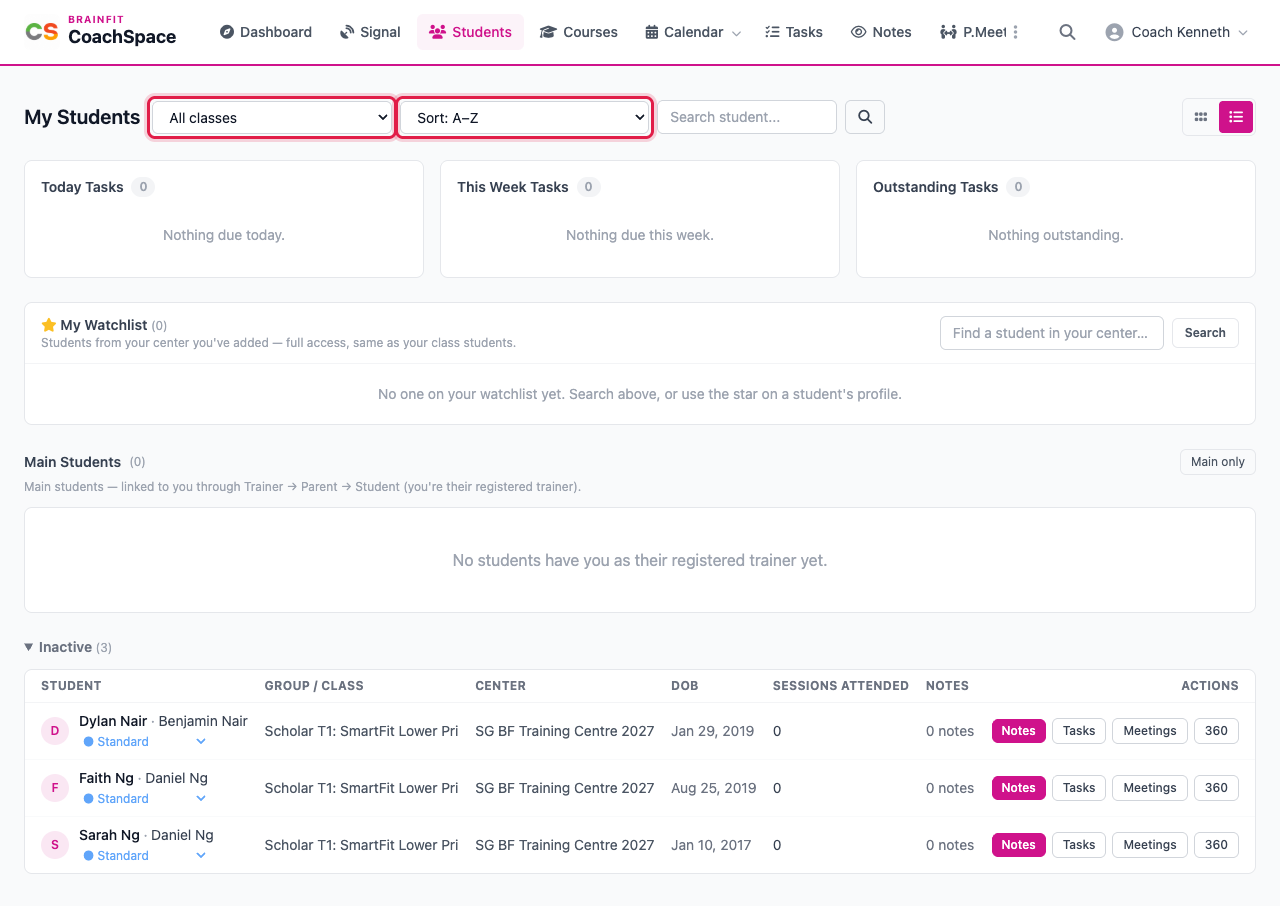
Task: Open 360 view for Sarah Ng
Action: point(1216,845)
